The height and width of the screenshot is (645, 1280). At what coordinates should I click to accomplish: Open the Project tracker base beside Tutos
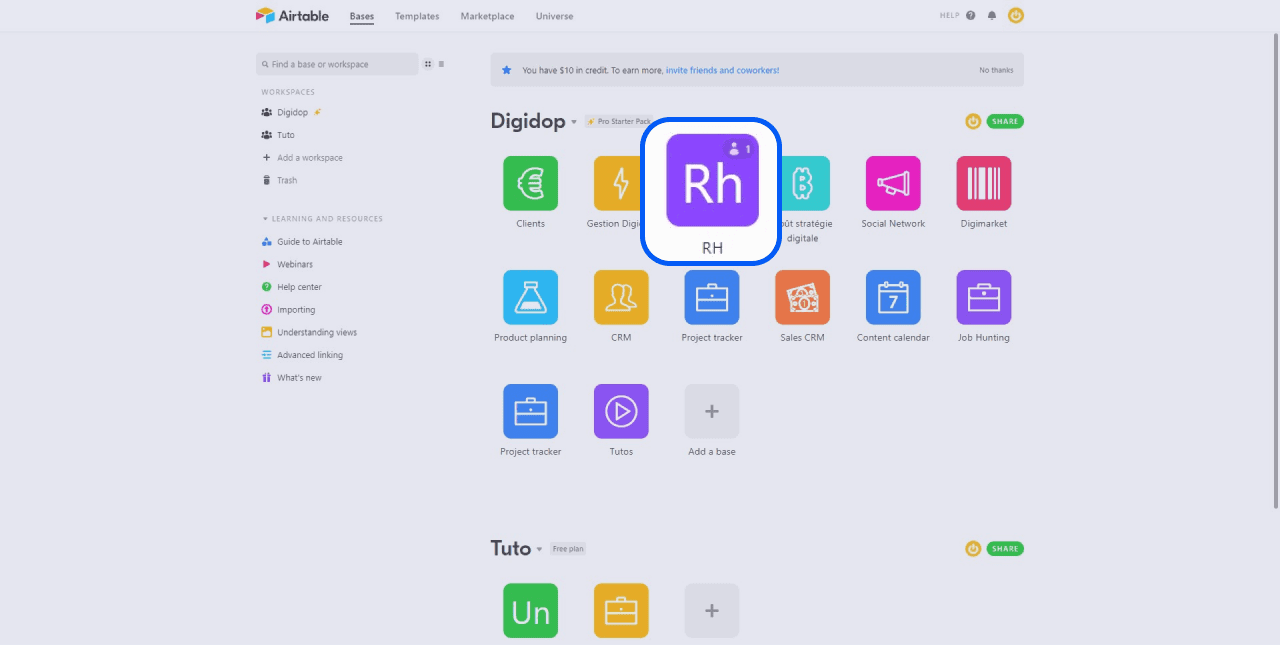pos(530,411)
